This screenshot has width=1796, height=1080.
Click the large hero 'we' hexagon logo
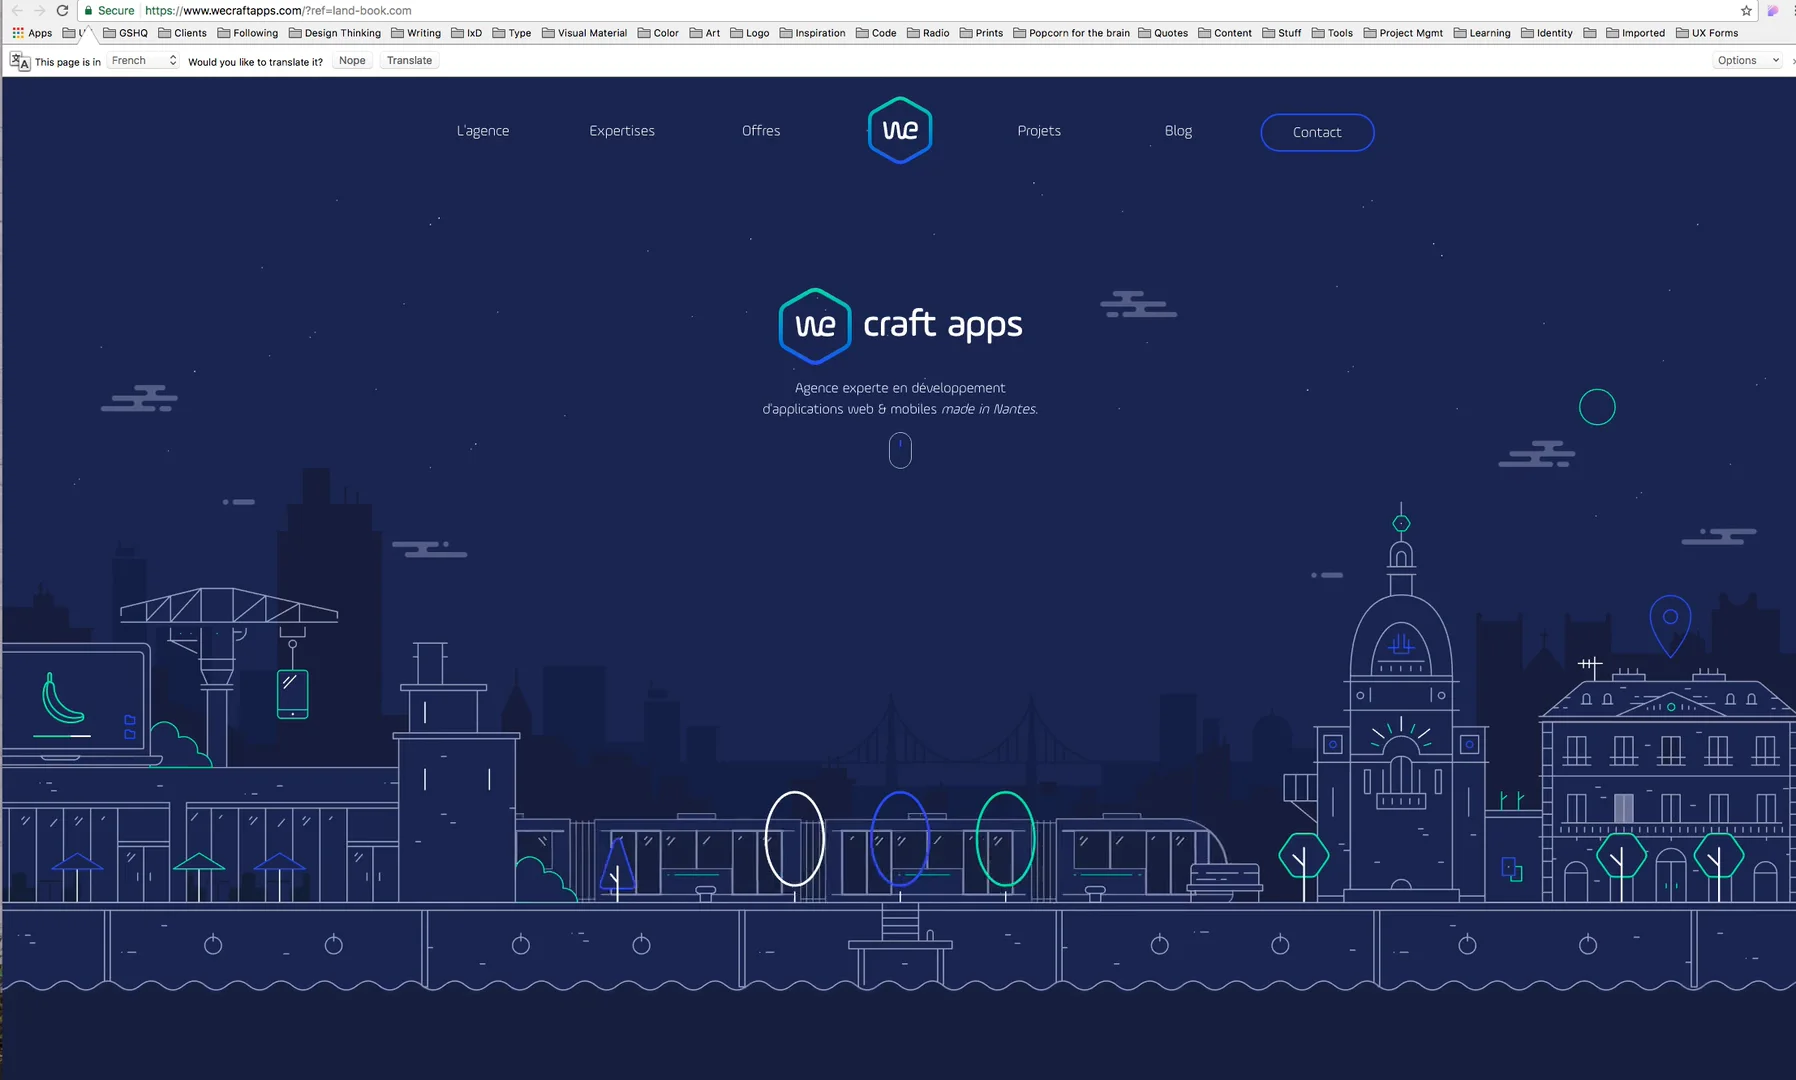click(815, 325)
